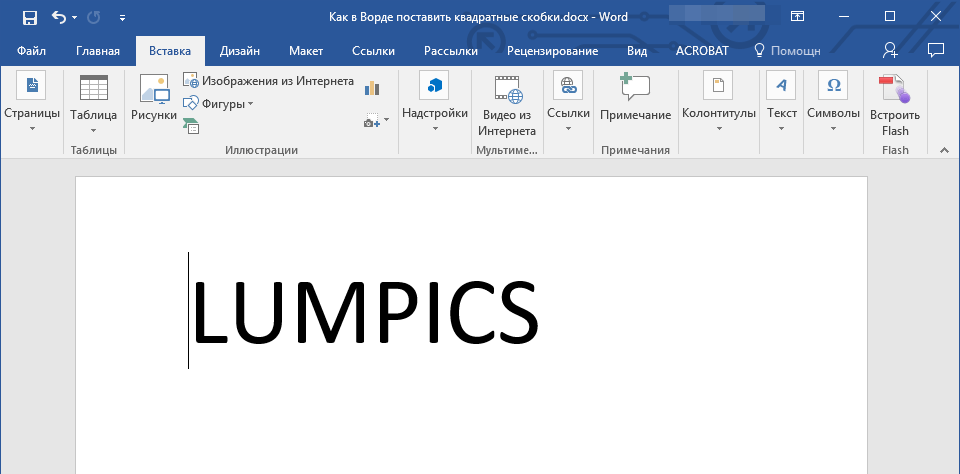Click the Share person icon
This screenshot has width=960, height=474.
pyautogui.click(x=890, y=50)
